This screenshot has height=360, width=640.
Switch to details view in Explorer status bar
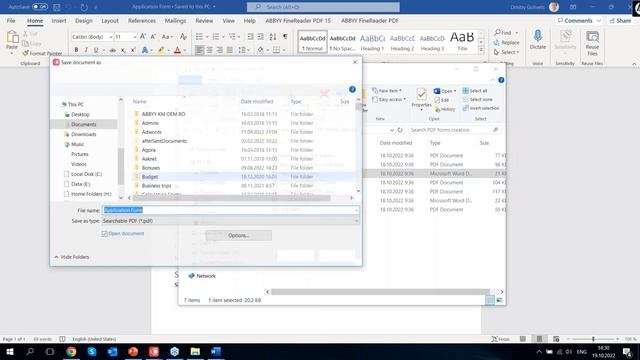tap(490, 300)
